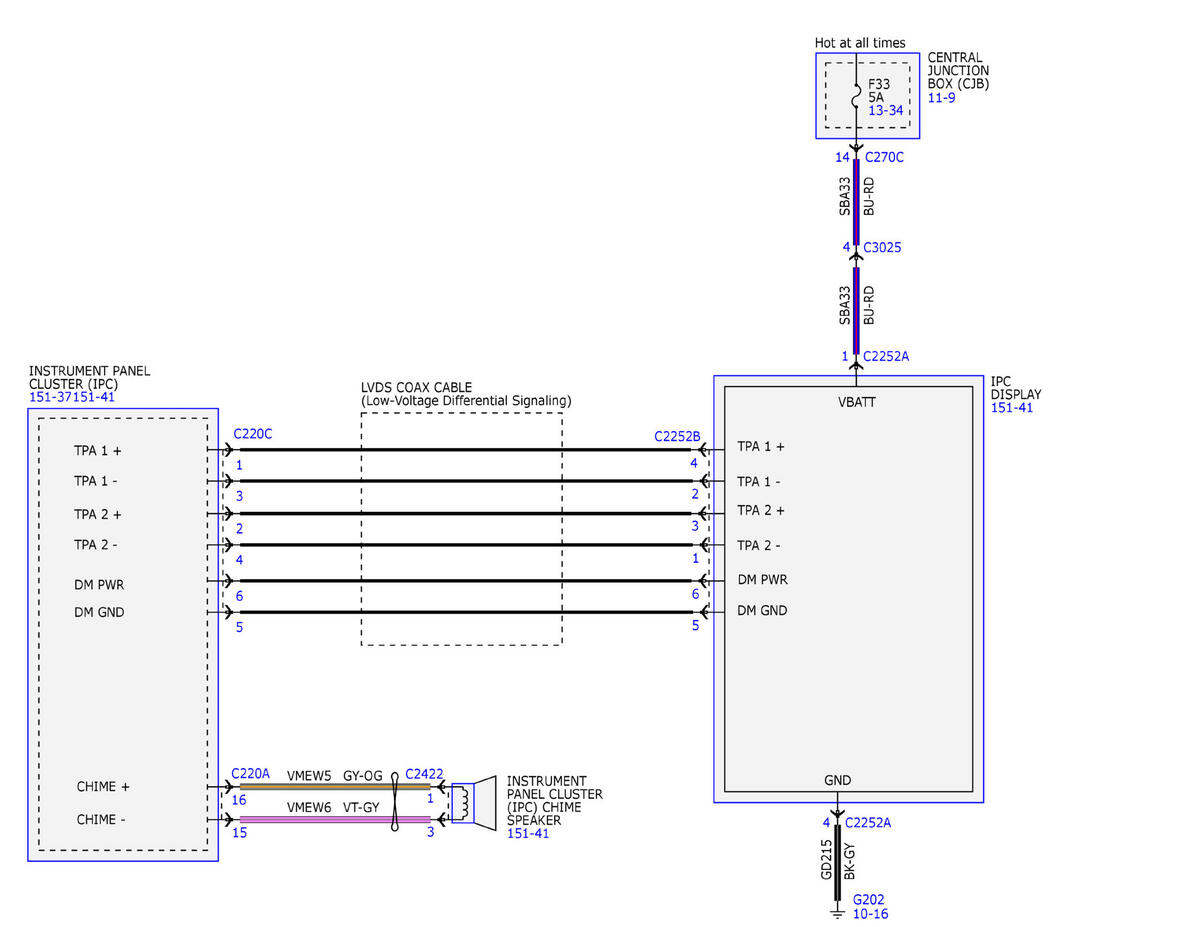Viewport: 1200px width, 927px height.
Task: Select the VBATT terminal label
Action: click(x=857, y=403)
